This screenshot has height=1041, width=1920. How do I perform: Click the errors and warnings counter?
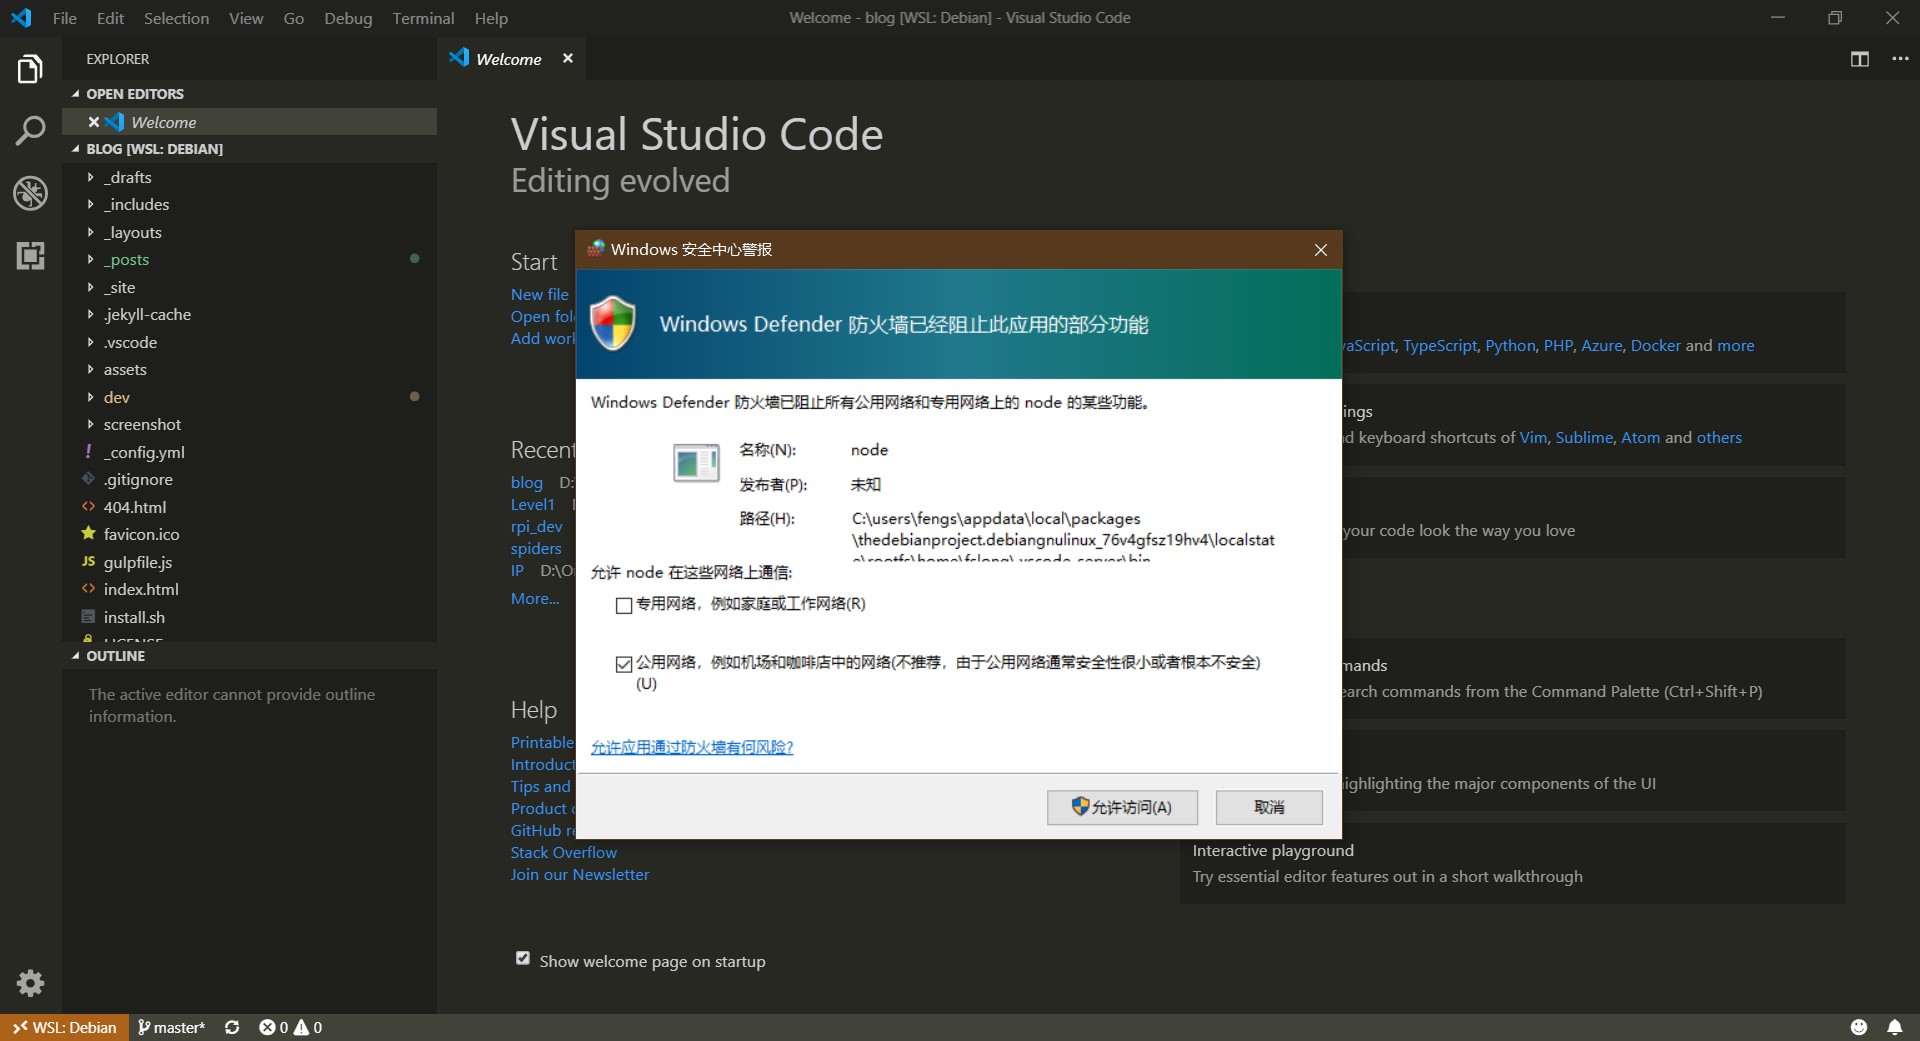pyautogui.click(x=290, y=1027)
